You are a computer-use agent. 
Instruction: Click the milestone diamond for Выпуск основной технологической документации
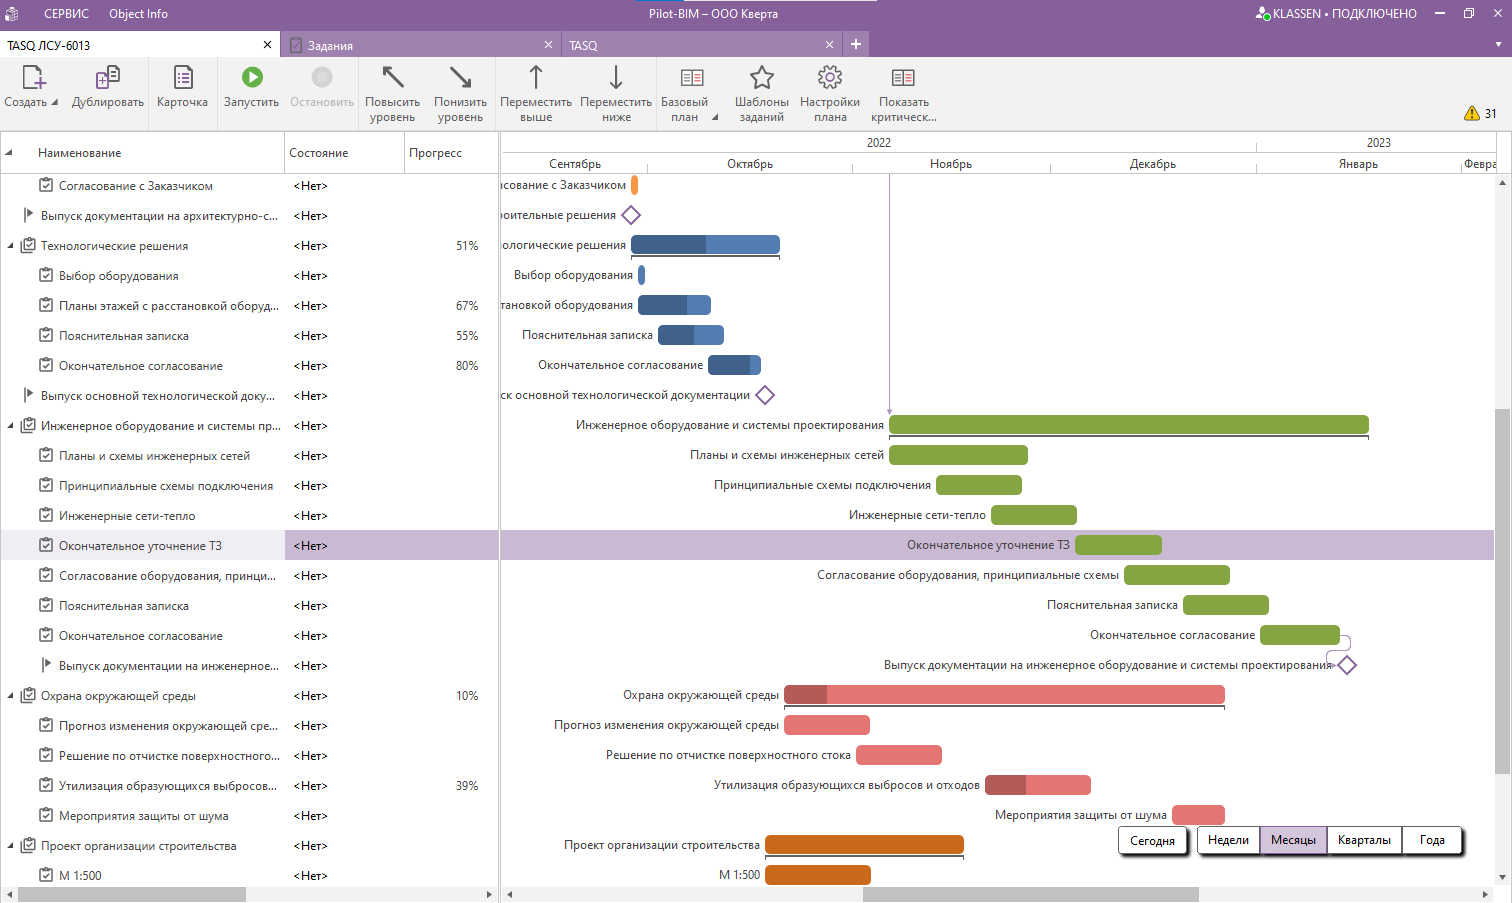tap(765, 395)
